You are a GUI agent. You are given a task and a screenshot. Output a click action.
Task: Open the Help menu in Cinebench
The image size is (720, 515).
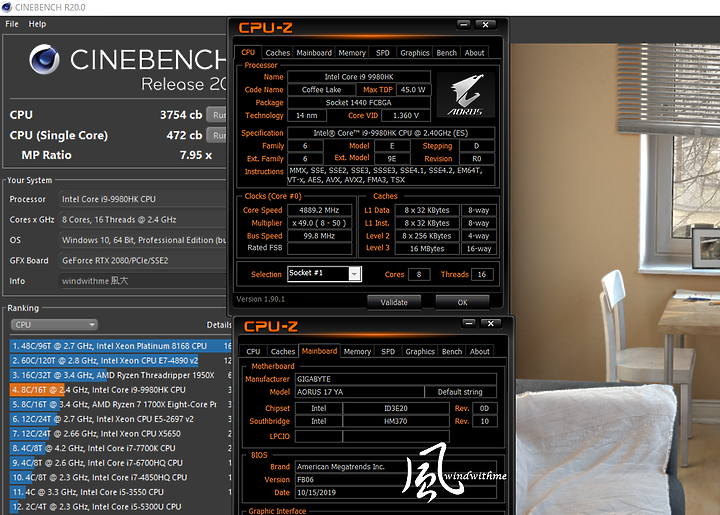(x=37, y=24)
